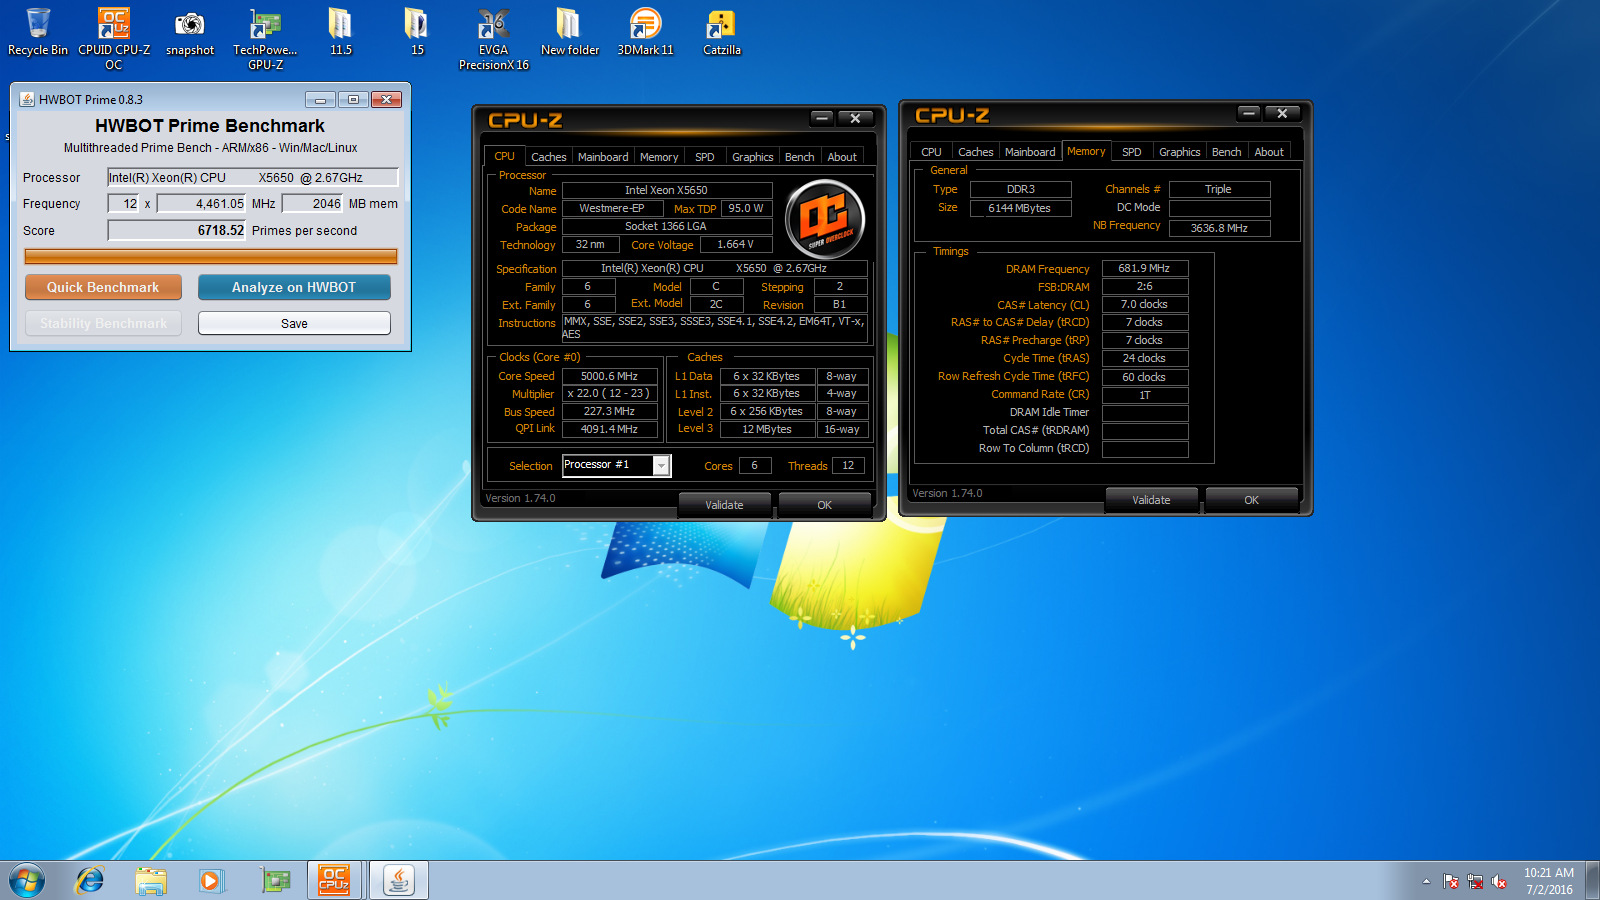Select the snapshot desktop icon

coord(190,32)
